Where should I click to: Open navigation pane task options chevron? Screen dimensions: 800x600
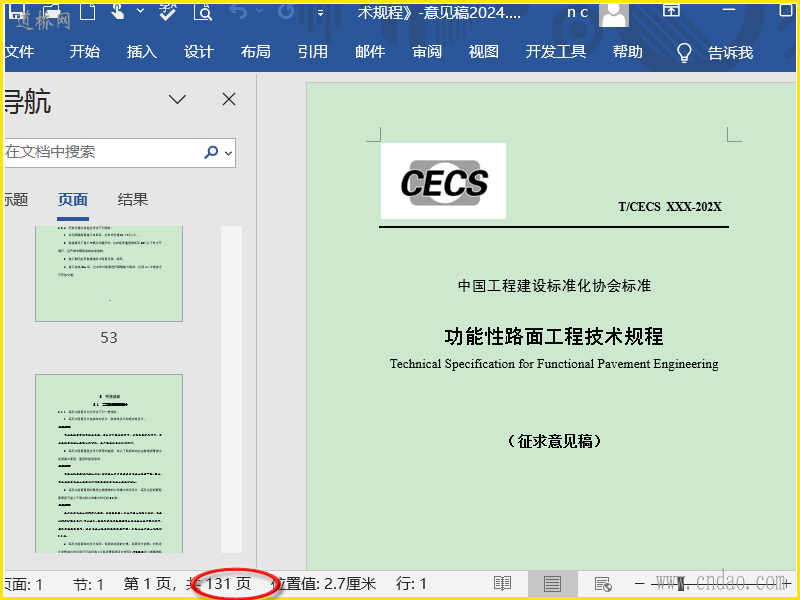pyautogui.click(x=177, y=99)
